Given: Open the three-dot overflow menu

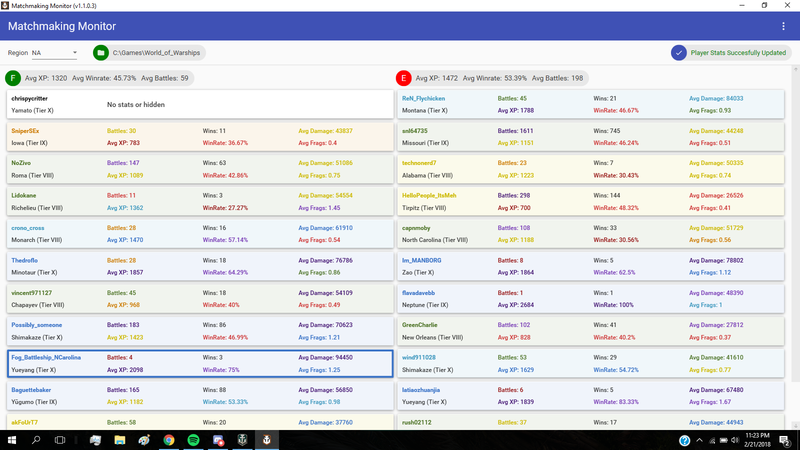Looking at the screenshot, I should (x=783, y=26).
